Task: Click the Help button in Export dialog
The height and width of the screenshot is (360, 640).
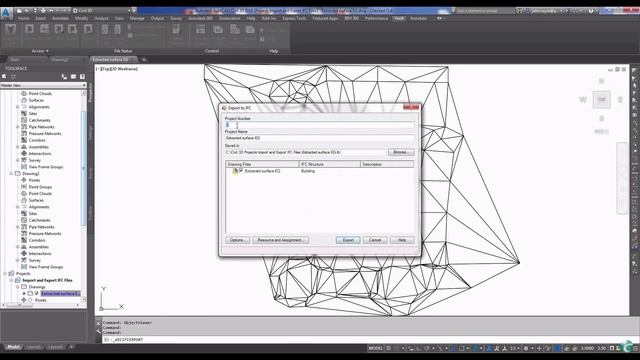Action: click(x=402, y=240)
